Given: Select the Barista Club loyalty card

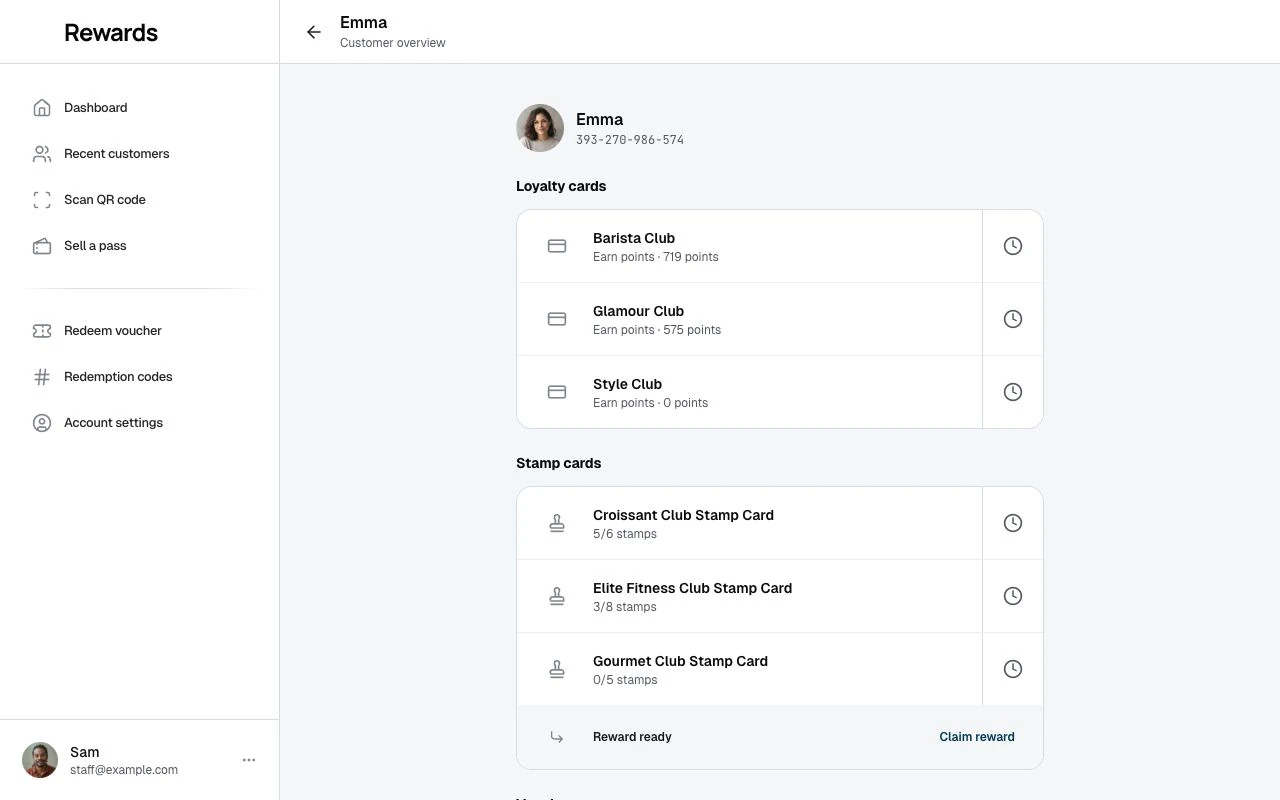Looking at the screenshot, I should point(750,246).
